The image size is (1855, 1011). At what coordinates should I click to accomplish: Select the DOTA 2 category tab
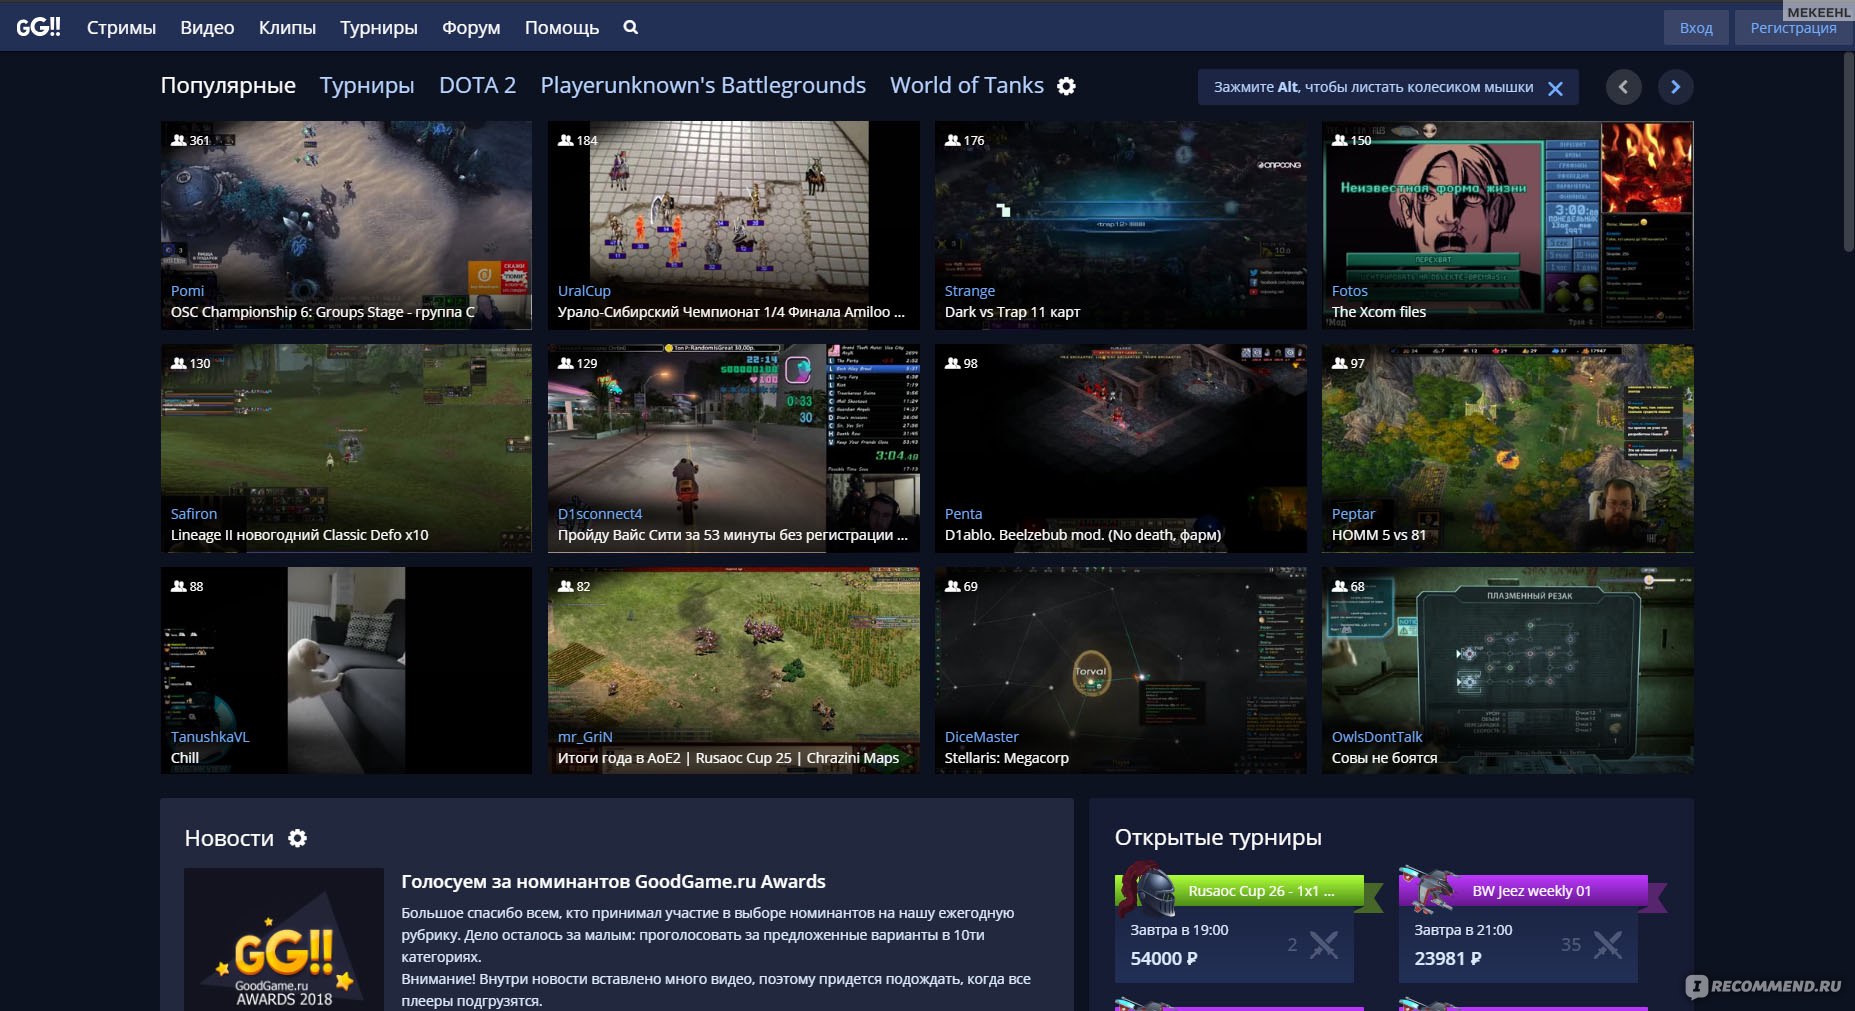[478, 86]
